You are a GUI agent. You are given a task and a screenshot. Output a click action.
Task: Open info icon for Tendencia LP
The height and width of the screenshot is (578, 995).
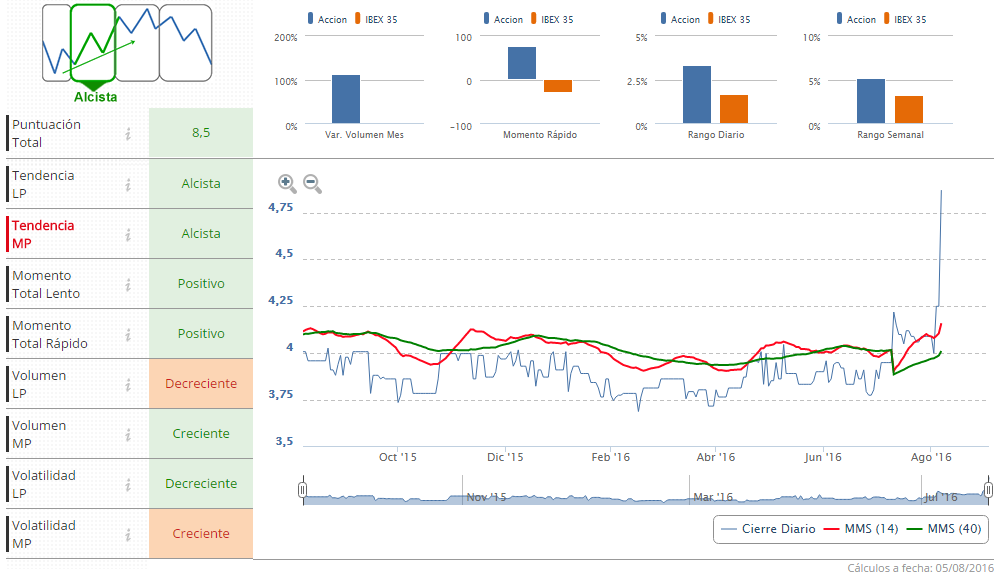tap(128, 184)
